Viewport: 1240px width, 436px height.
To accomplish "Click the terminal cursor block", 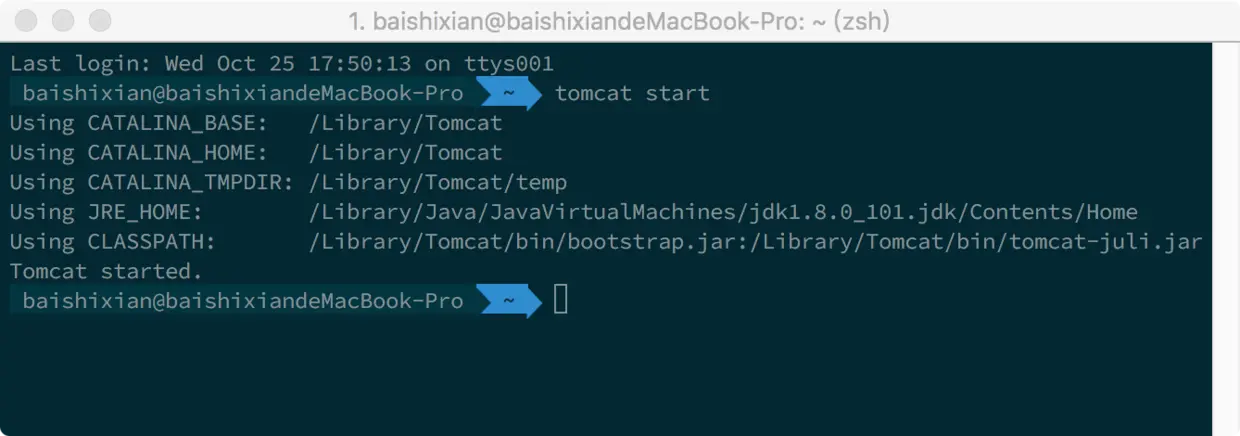I will point(561,298).
